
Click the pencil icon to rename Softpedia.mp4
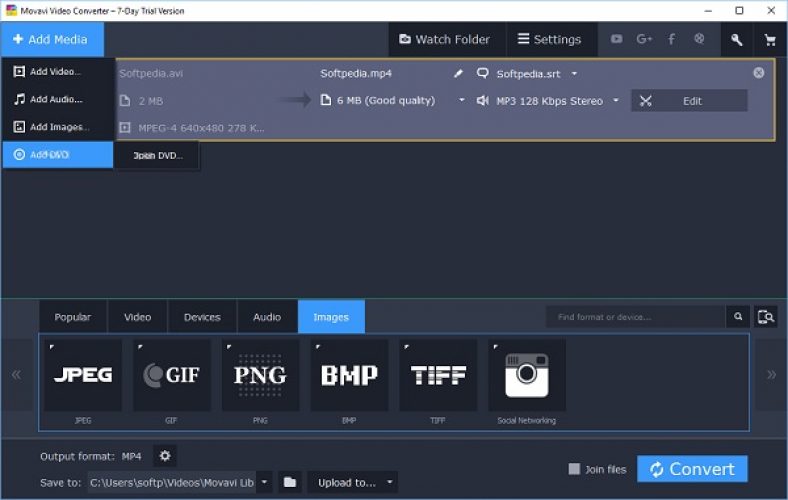click(x=458, y=74)
